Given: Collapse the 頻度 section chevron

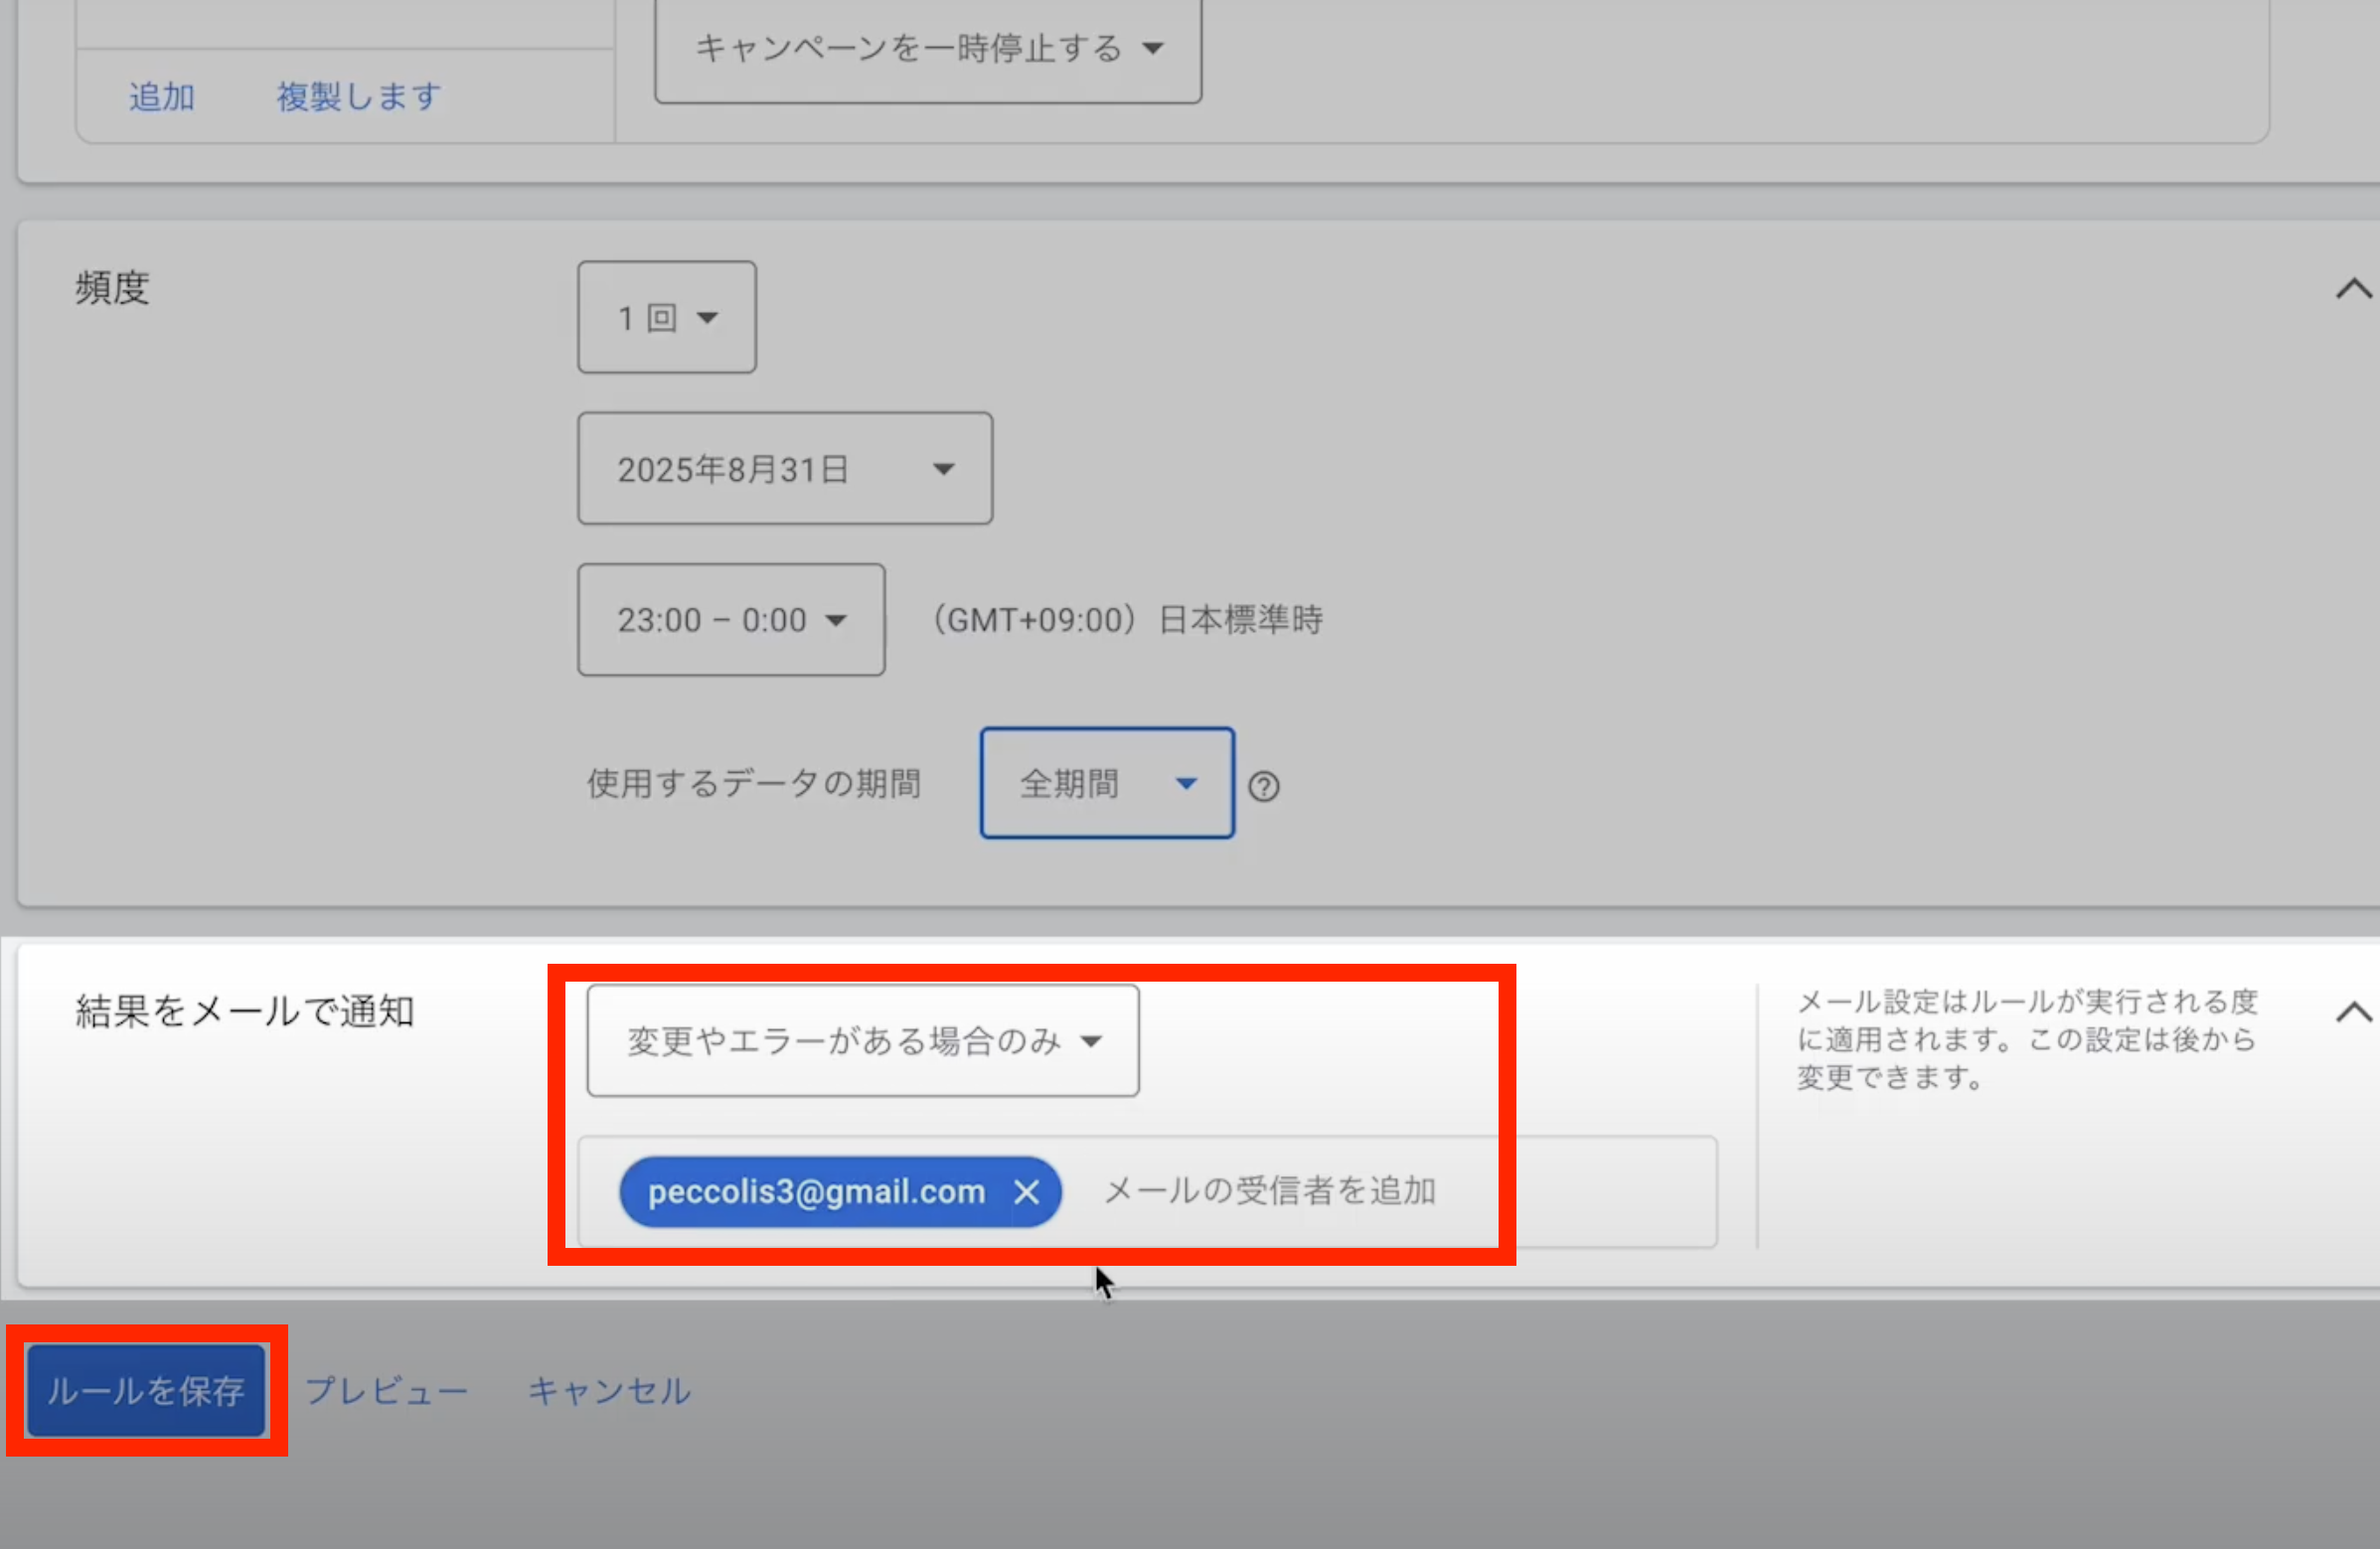Looking at the screenshot, I should pos(2352,289).
